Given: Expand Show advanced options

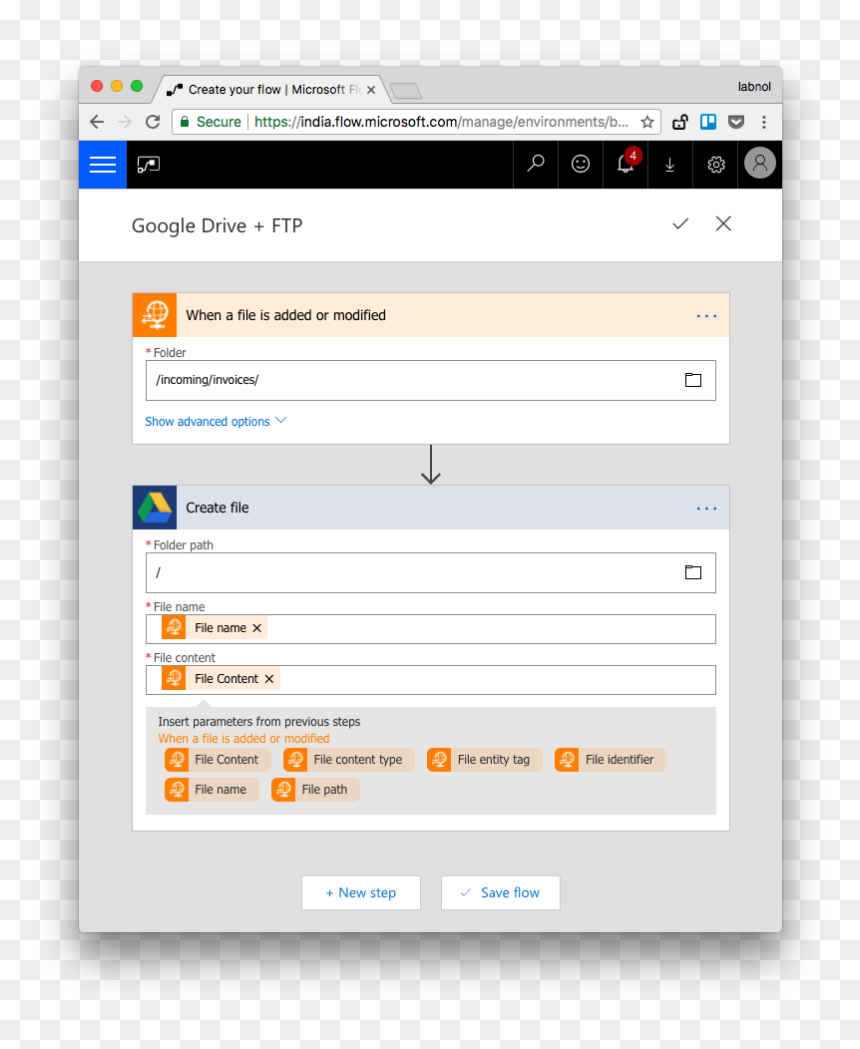Looking at the screenshot, I should point(216,421).
